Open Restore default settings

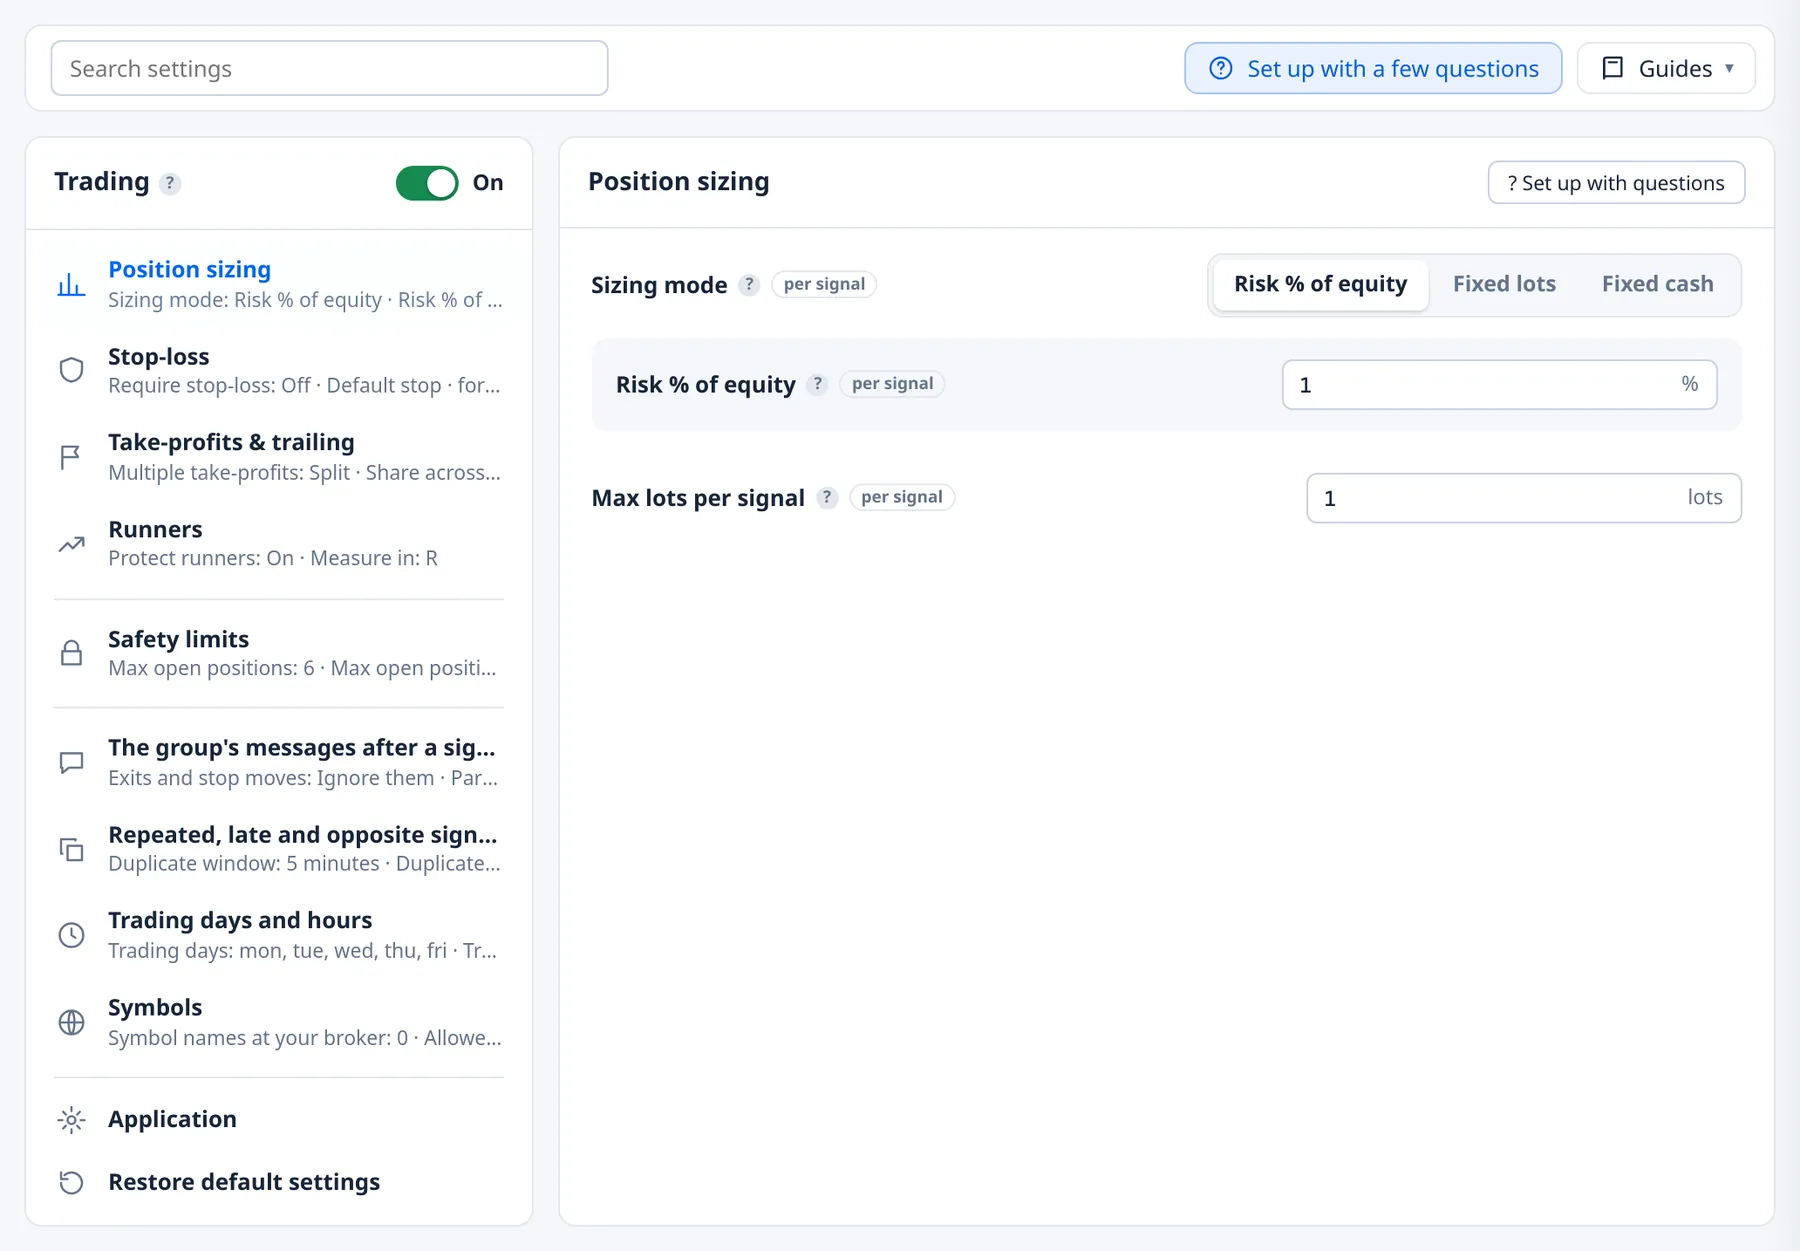click(279, 1182)
